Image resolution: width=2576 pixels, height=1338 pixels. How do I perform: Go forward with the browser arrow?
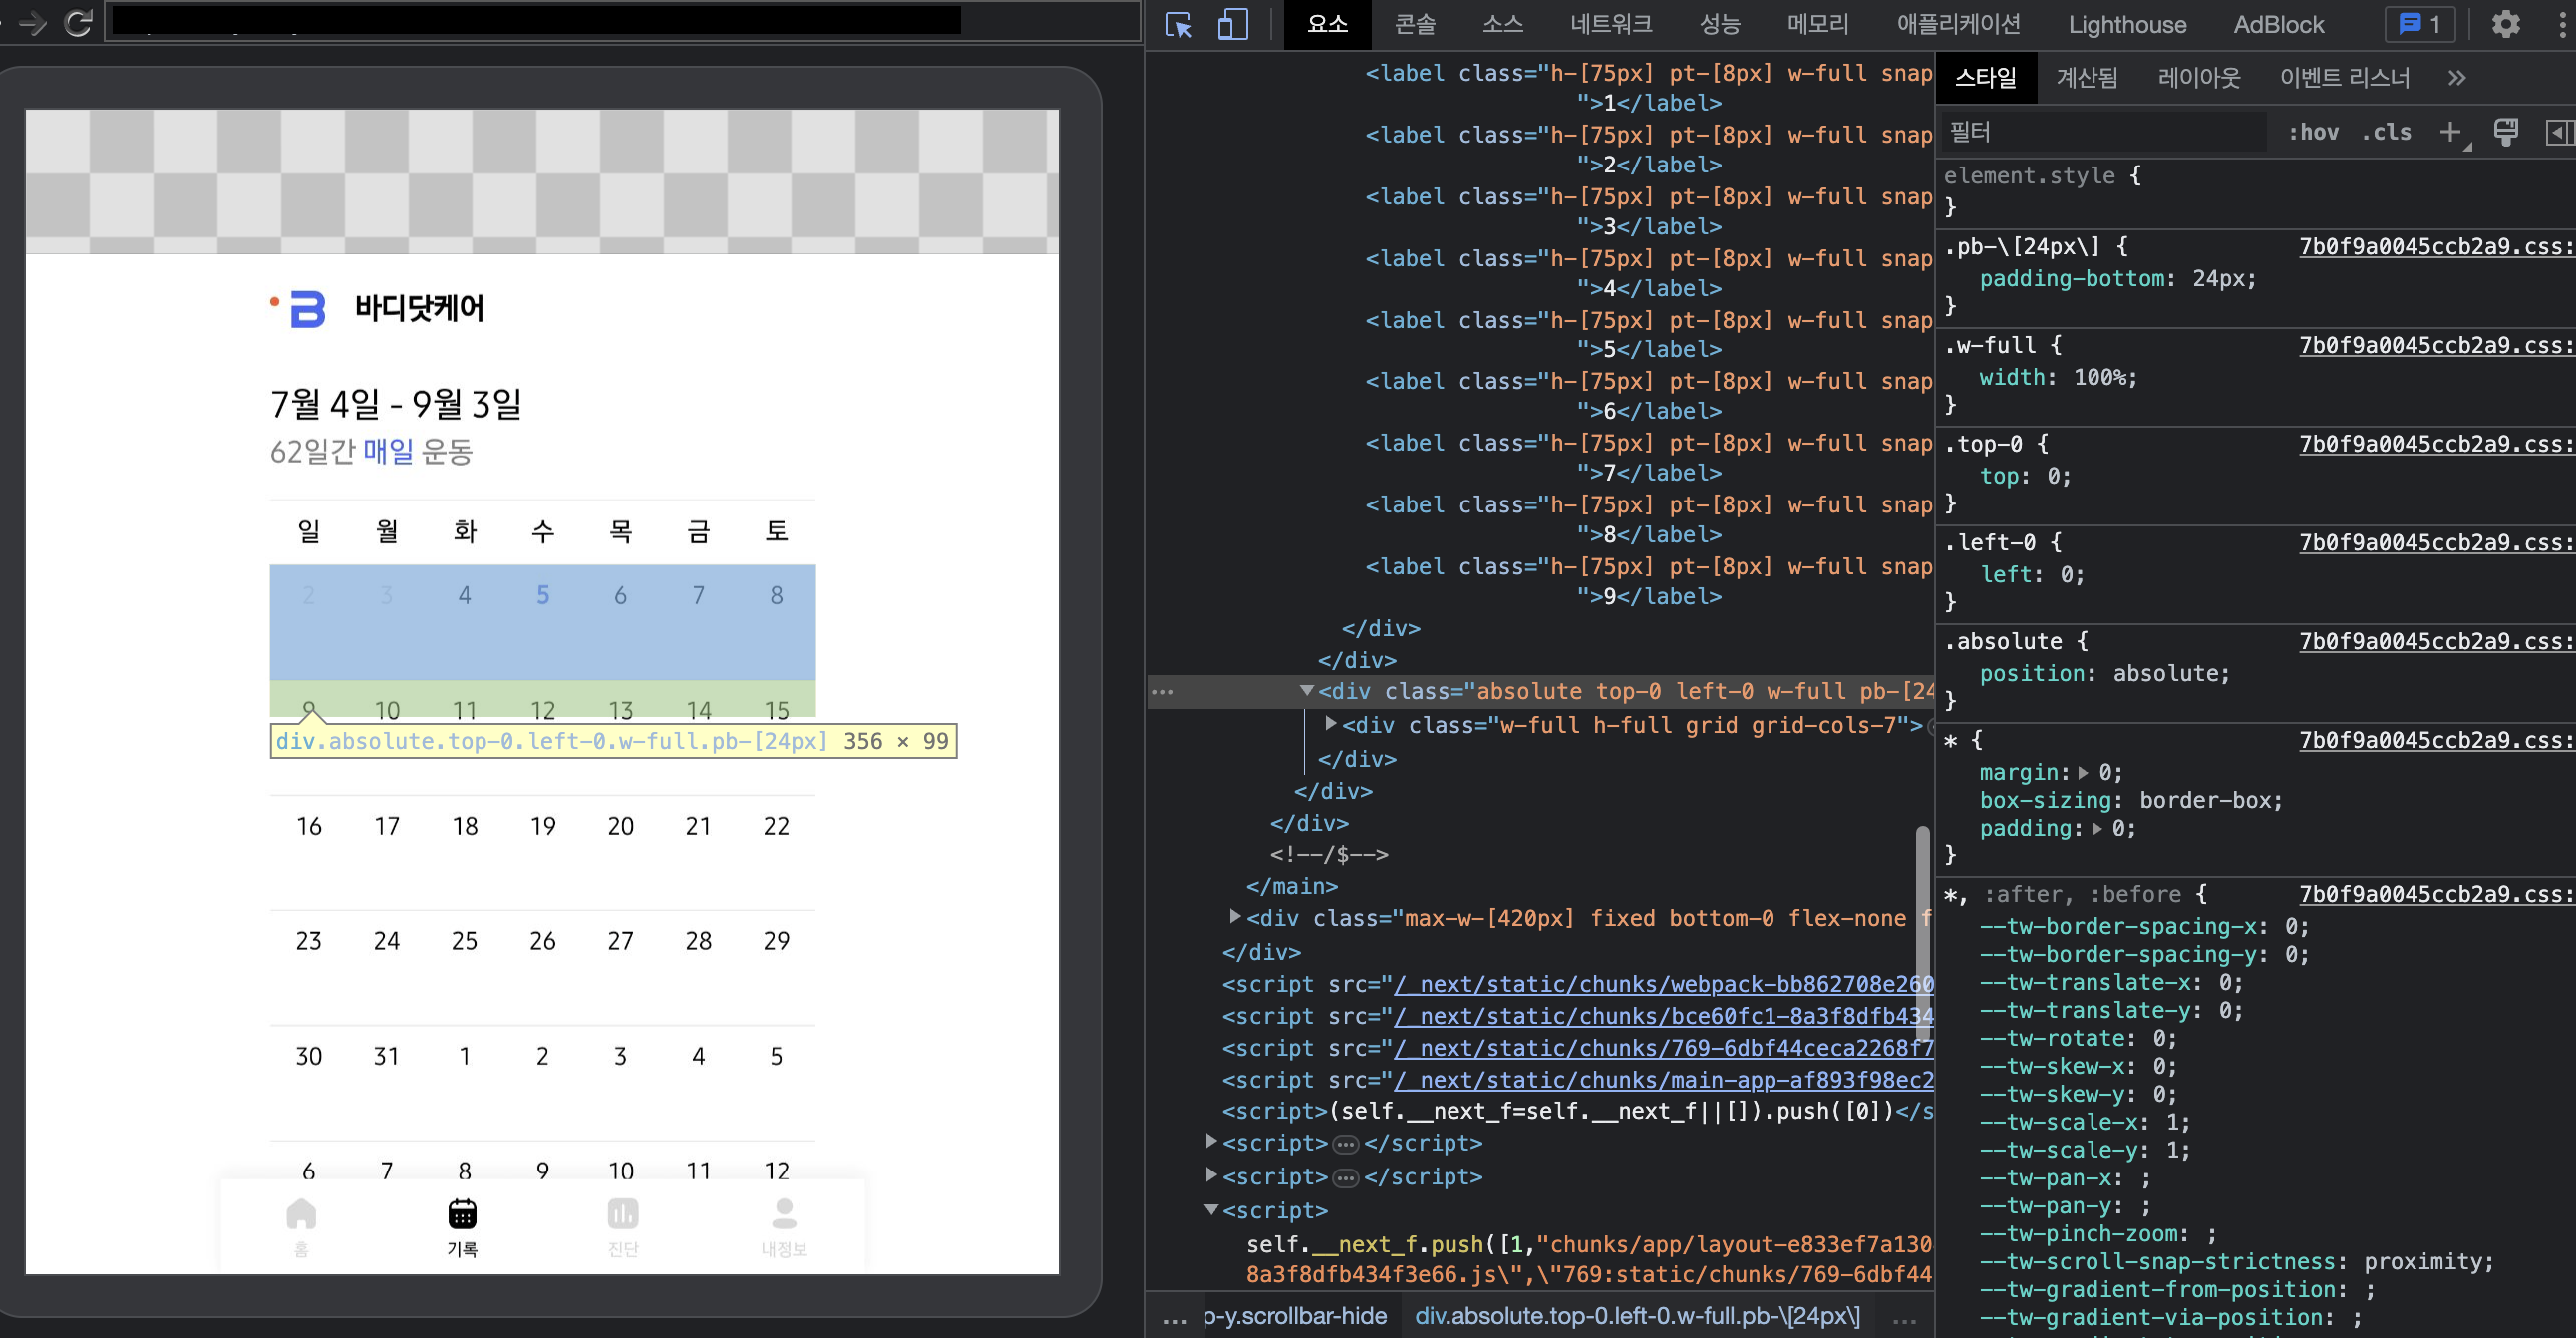[x=32, y=22]
